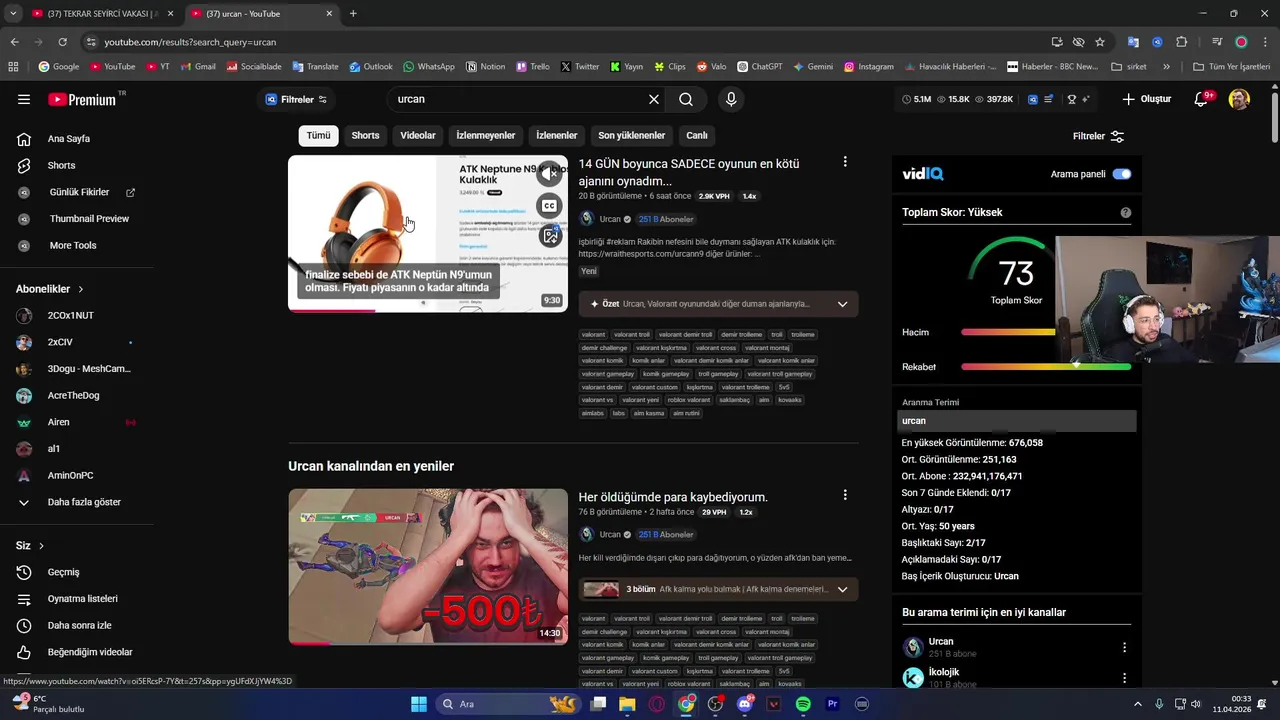1280x720 pixels.
Task: Open options for İkolojik channel in vidIQ panel
Action: (1124, 678)
